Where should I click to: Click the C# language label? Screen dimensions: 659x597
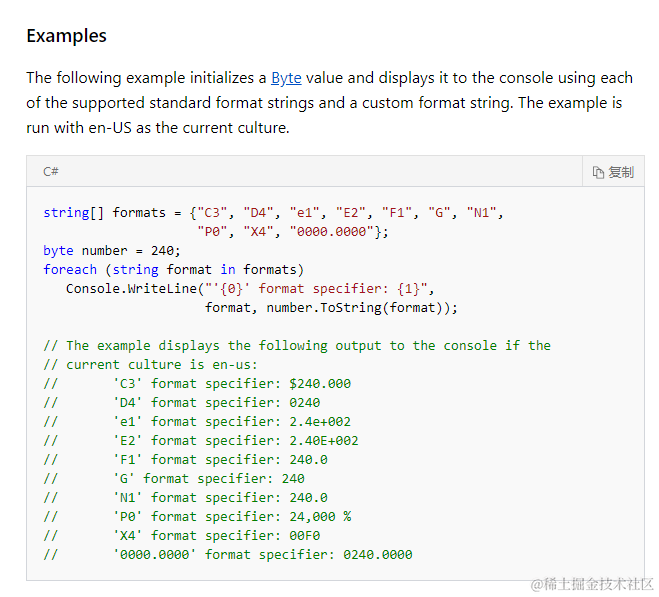tap(51, 172)
